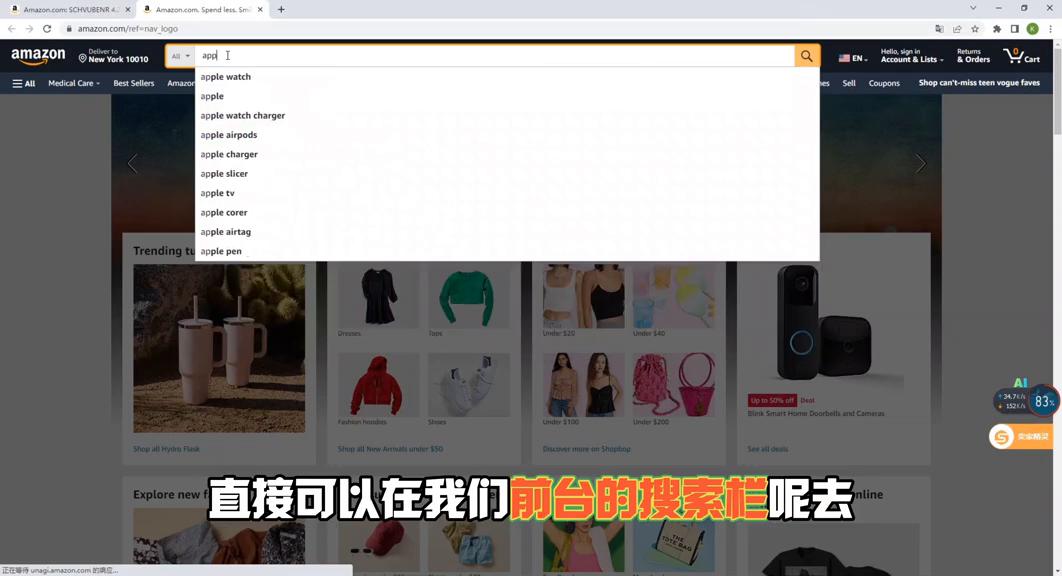Open the EN language dropdown
Screen dimensions: 1062x576
(x=853, y=58)
